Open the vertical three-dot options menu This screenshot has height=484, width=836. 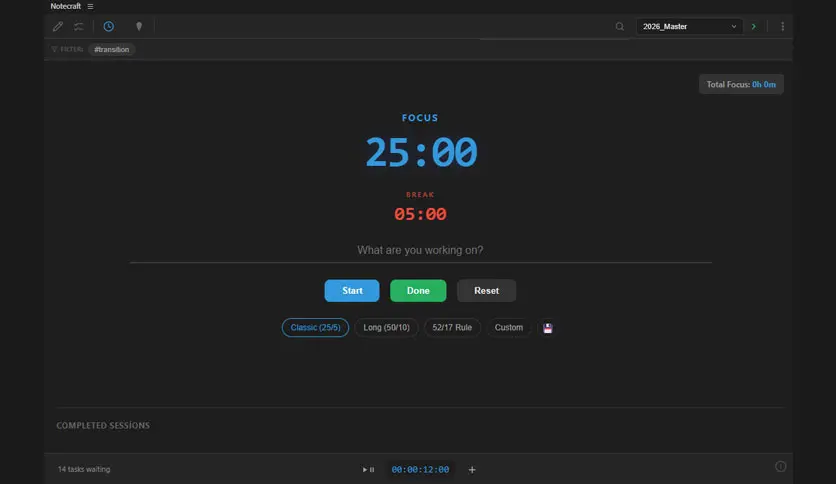tap(782, 26)
